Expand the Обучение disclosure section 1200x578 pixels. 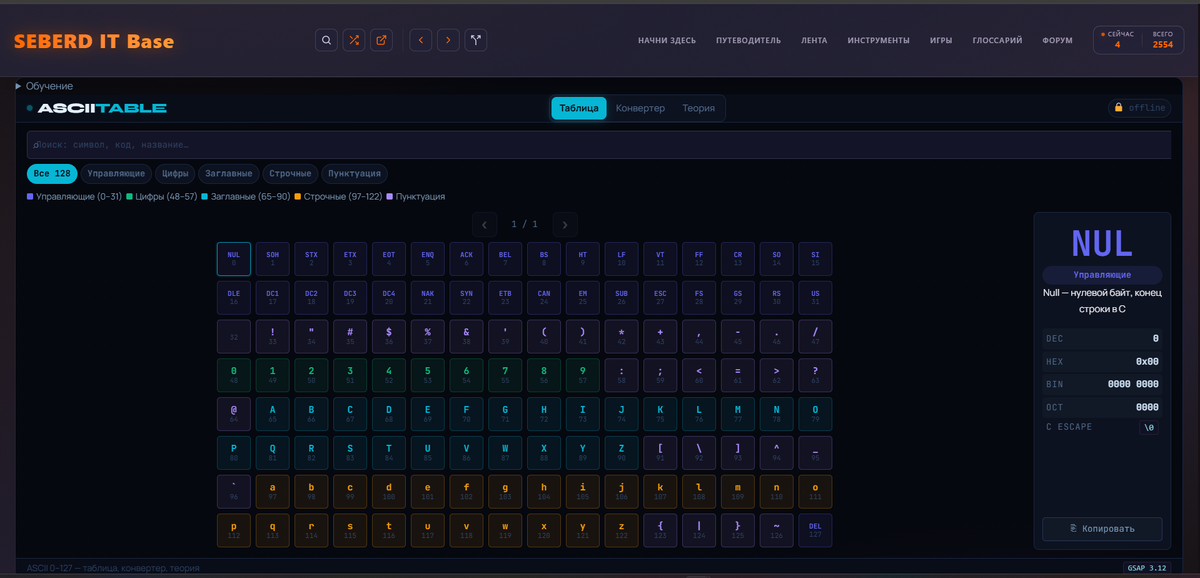[44, 86]
